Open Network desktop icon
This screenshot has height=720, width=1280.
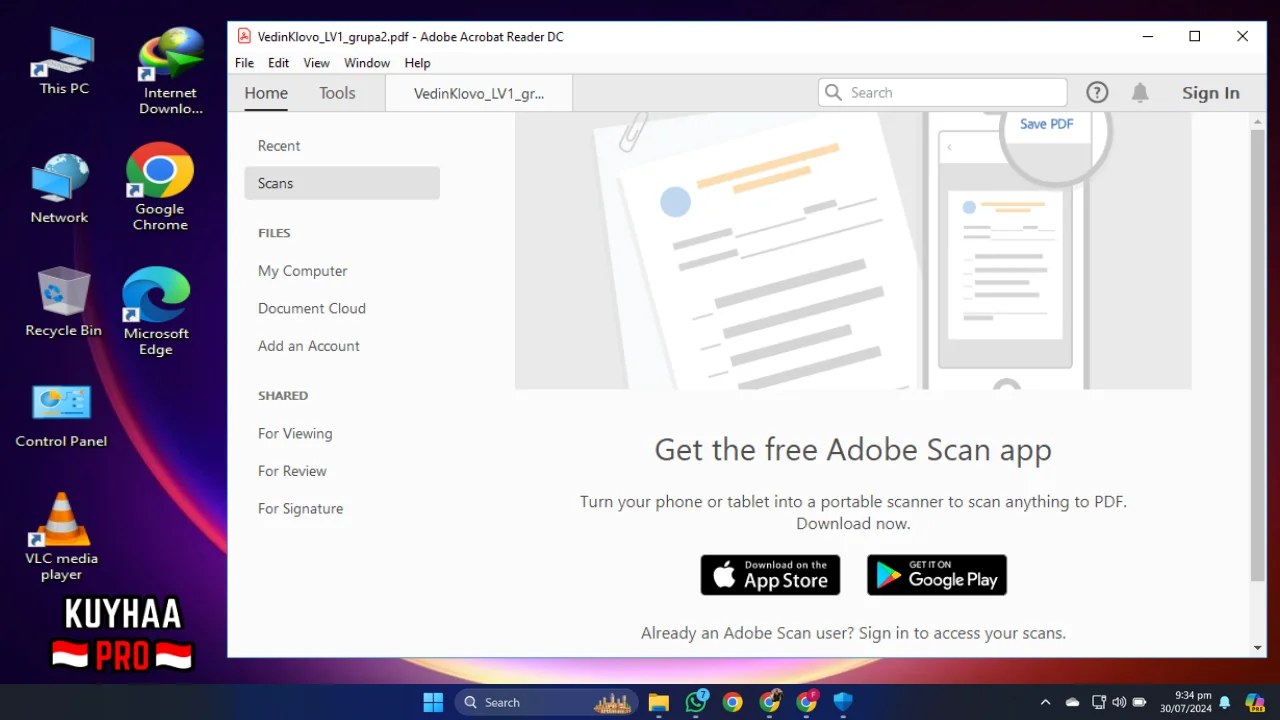point(60,188)
